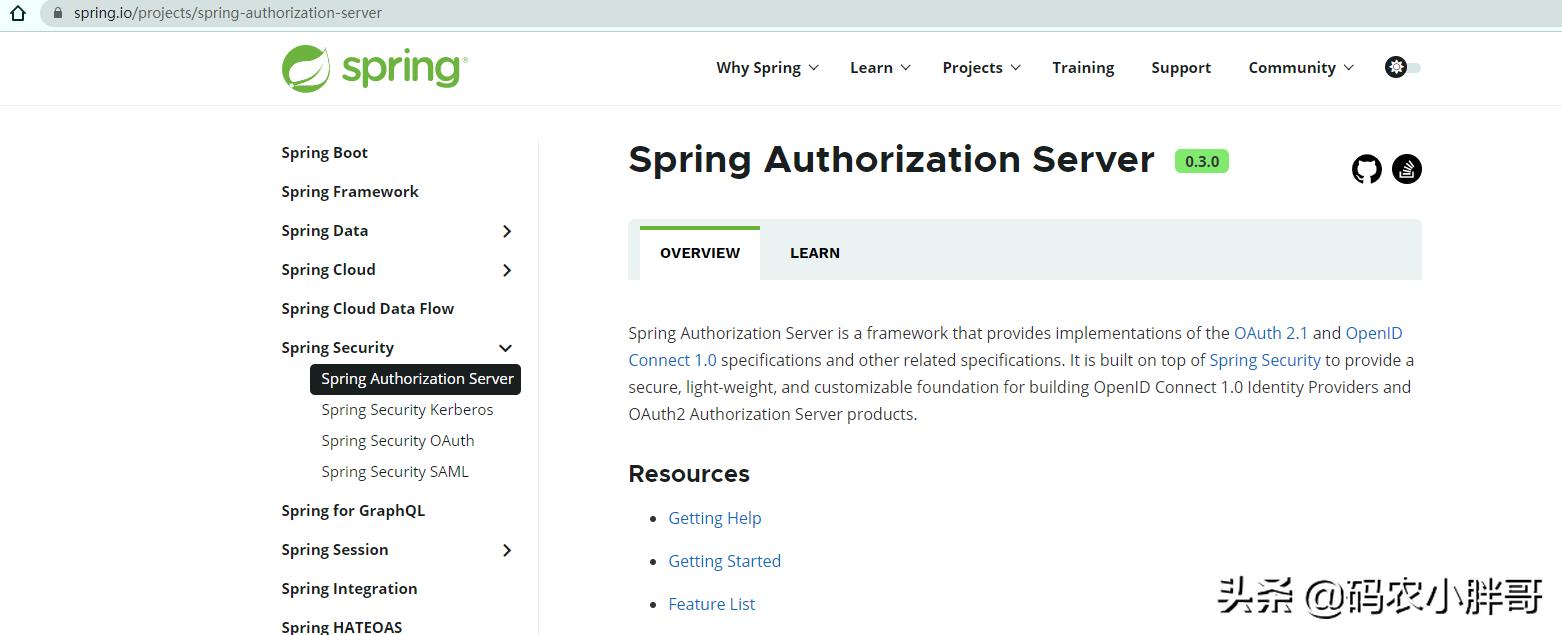Open the Community menu
This screenshot has width=1562, height=635.
(1293, 67)
